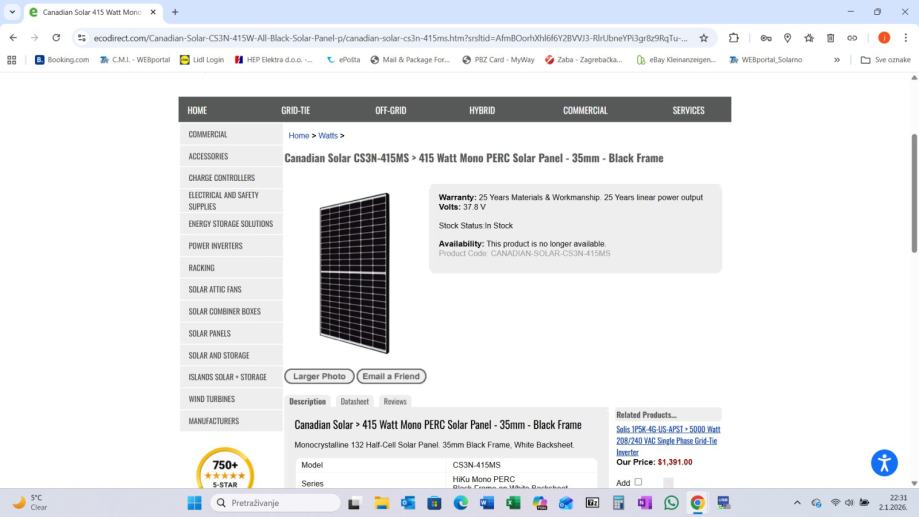Click the trash bin extension icon
The image size is (919, 517).
coord(830,38)
